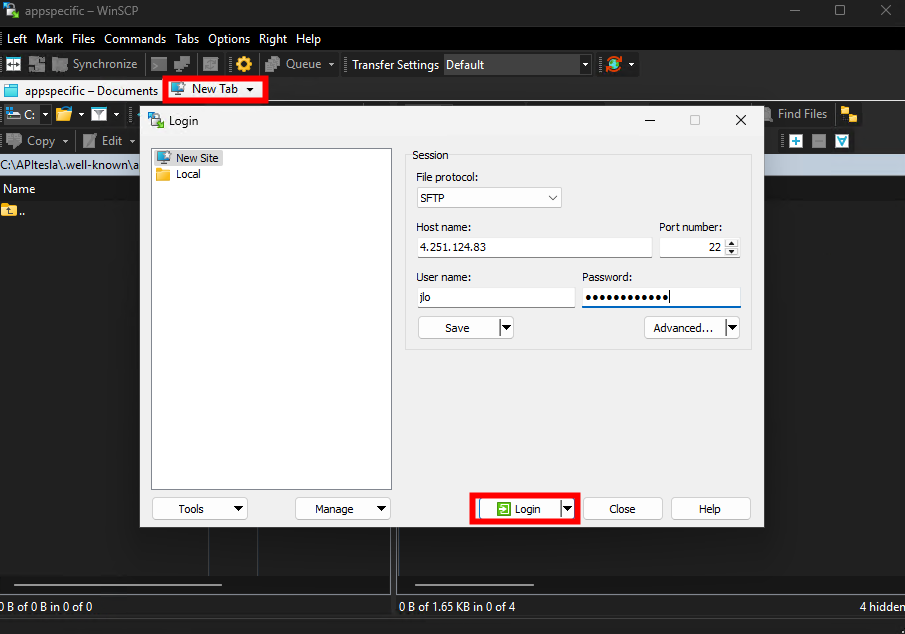This screenshot has width=905, height=634.
Task: Click '0 B of 1.65 KB in 0 of 4' status
Action: (457, 607)
